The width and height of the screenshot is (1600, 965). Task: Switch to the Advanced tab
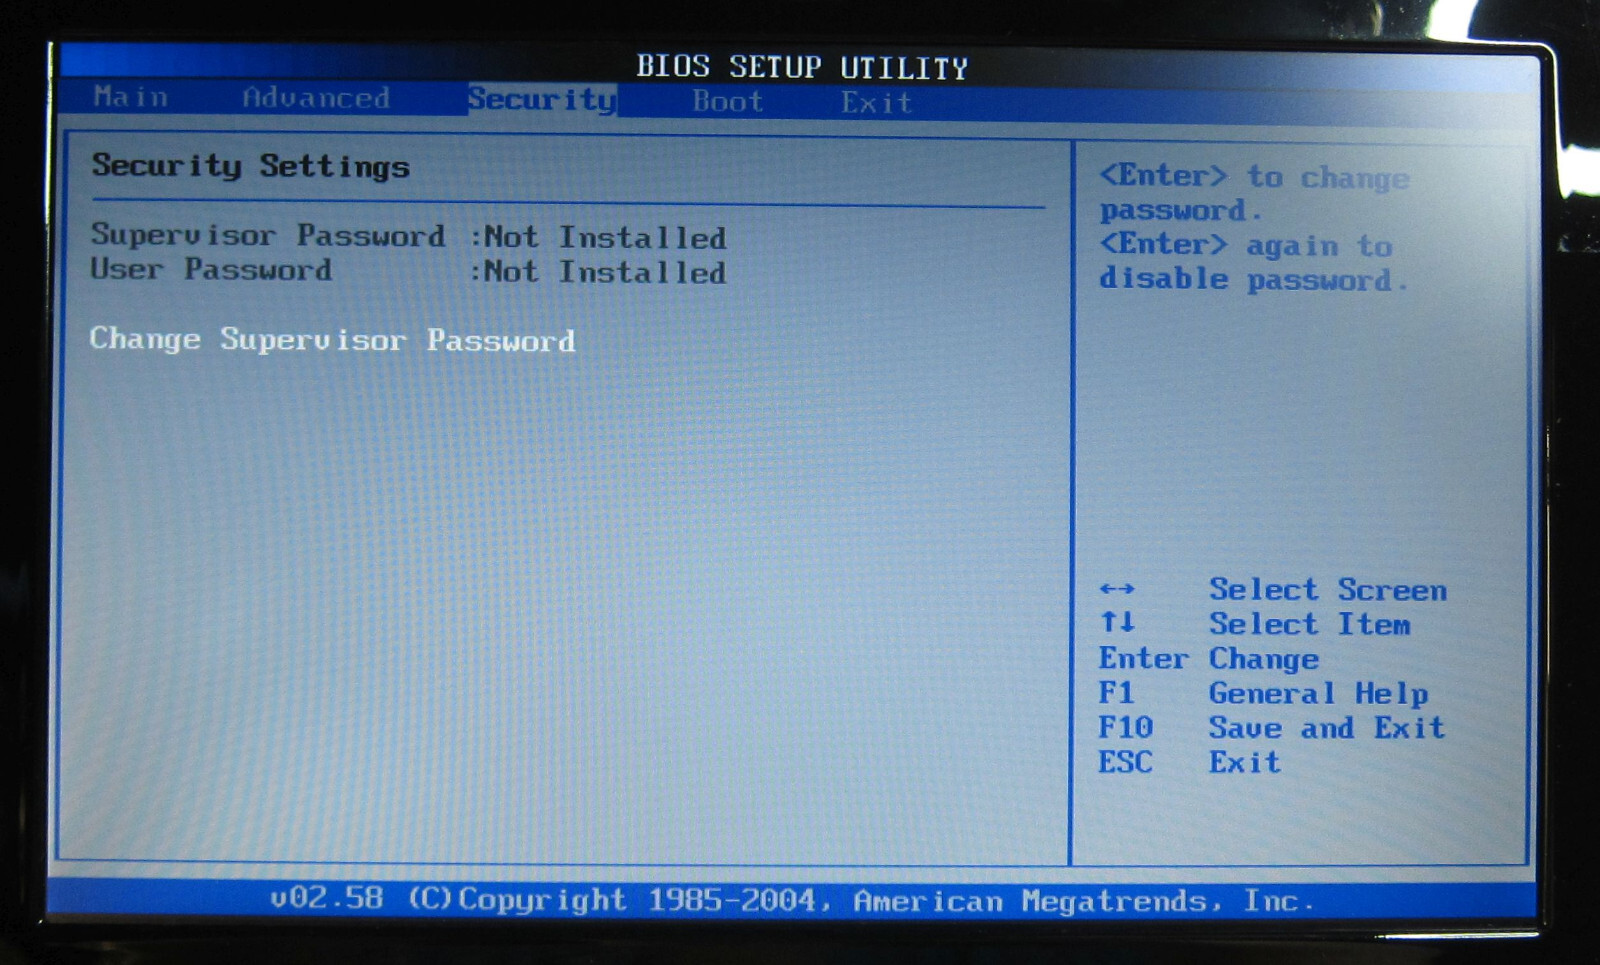316,98
